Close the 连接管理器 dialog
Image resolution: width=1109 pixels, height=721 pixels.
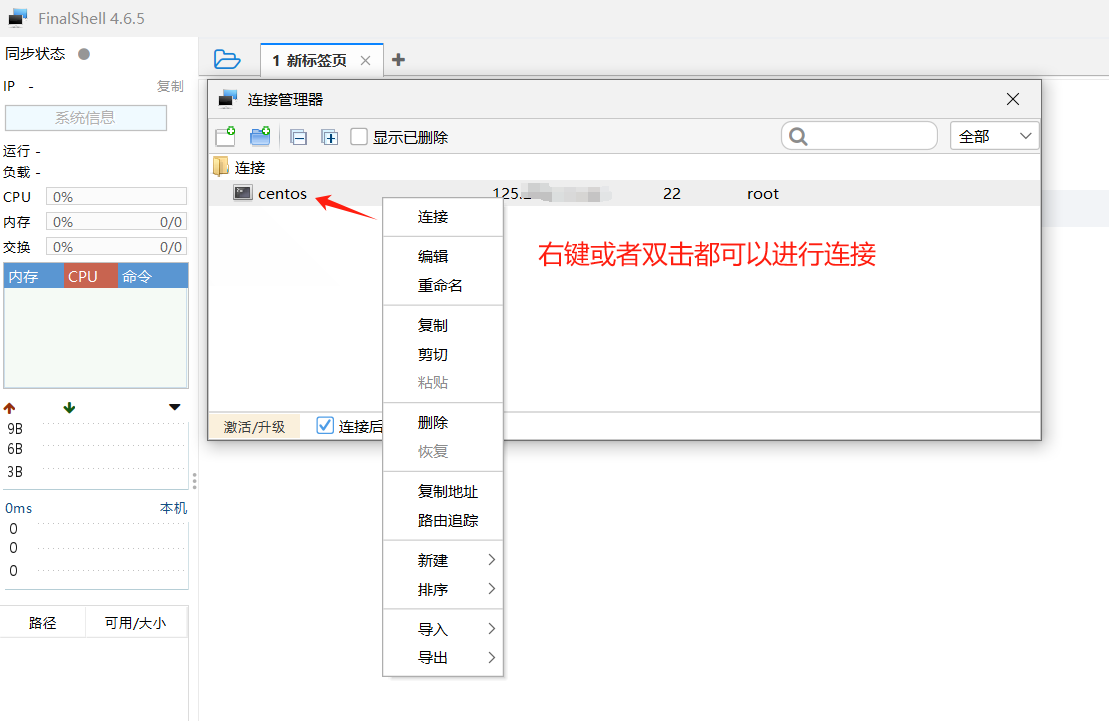pos(1013,99)
